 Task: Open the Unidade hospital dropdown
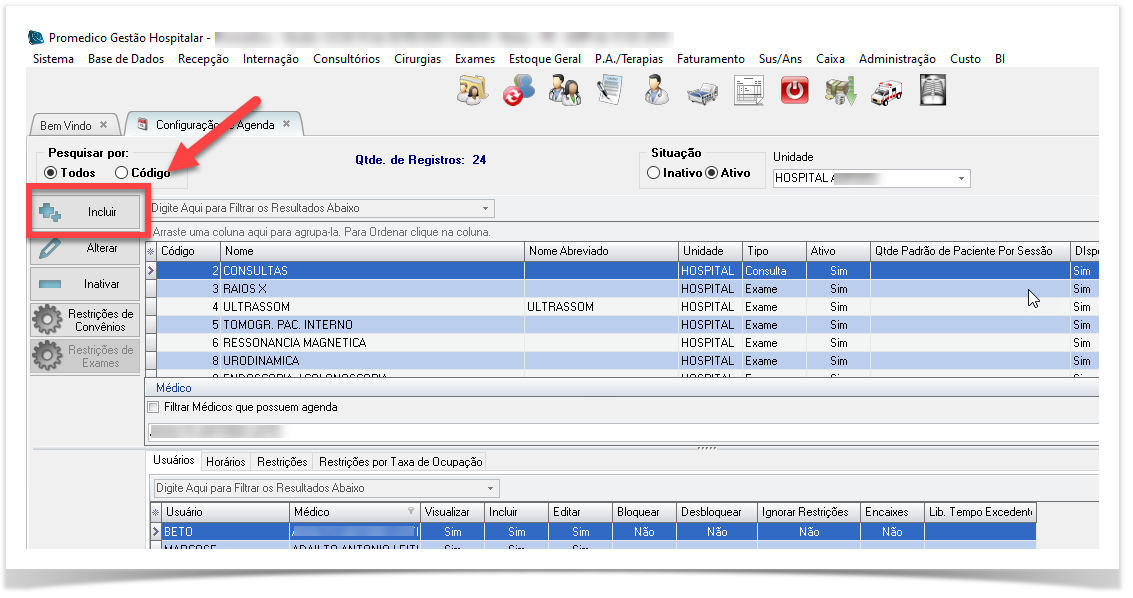pos(962,179)
